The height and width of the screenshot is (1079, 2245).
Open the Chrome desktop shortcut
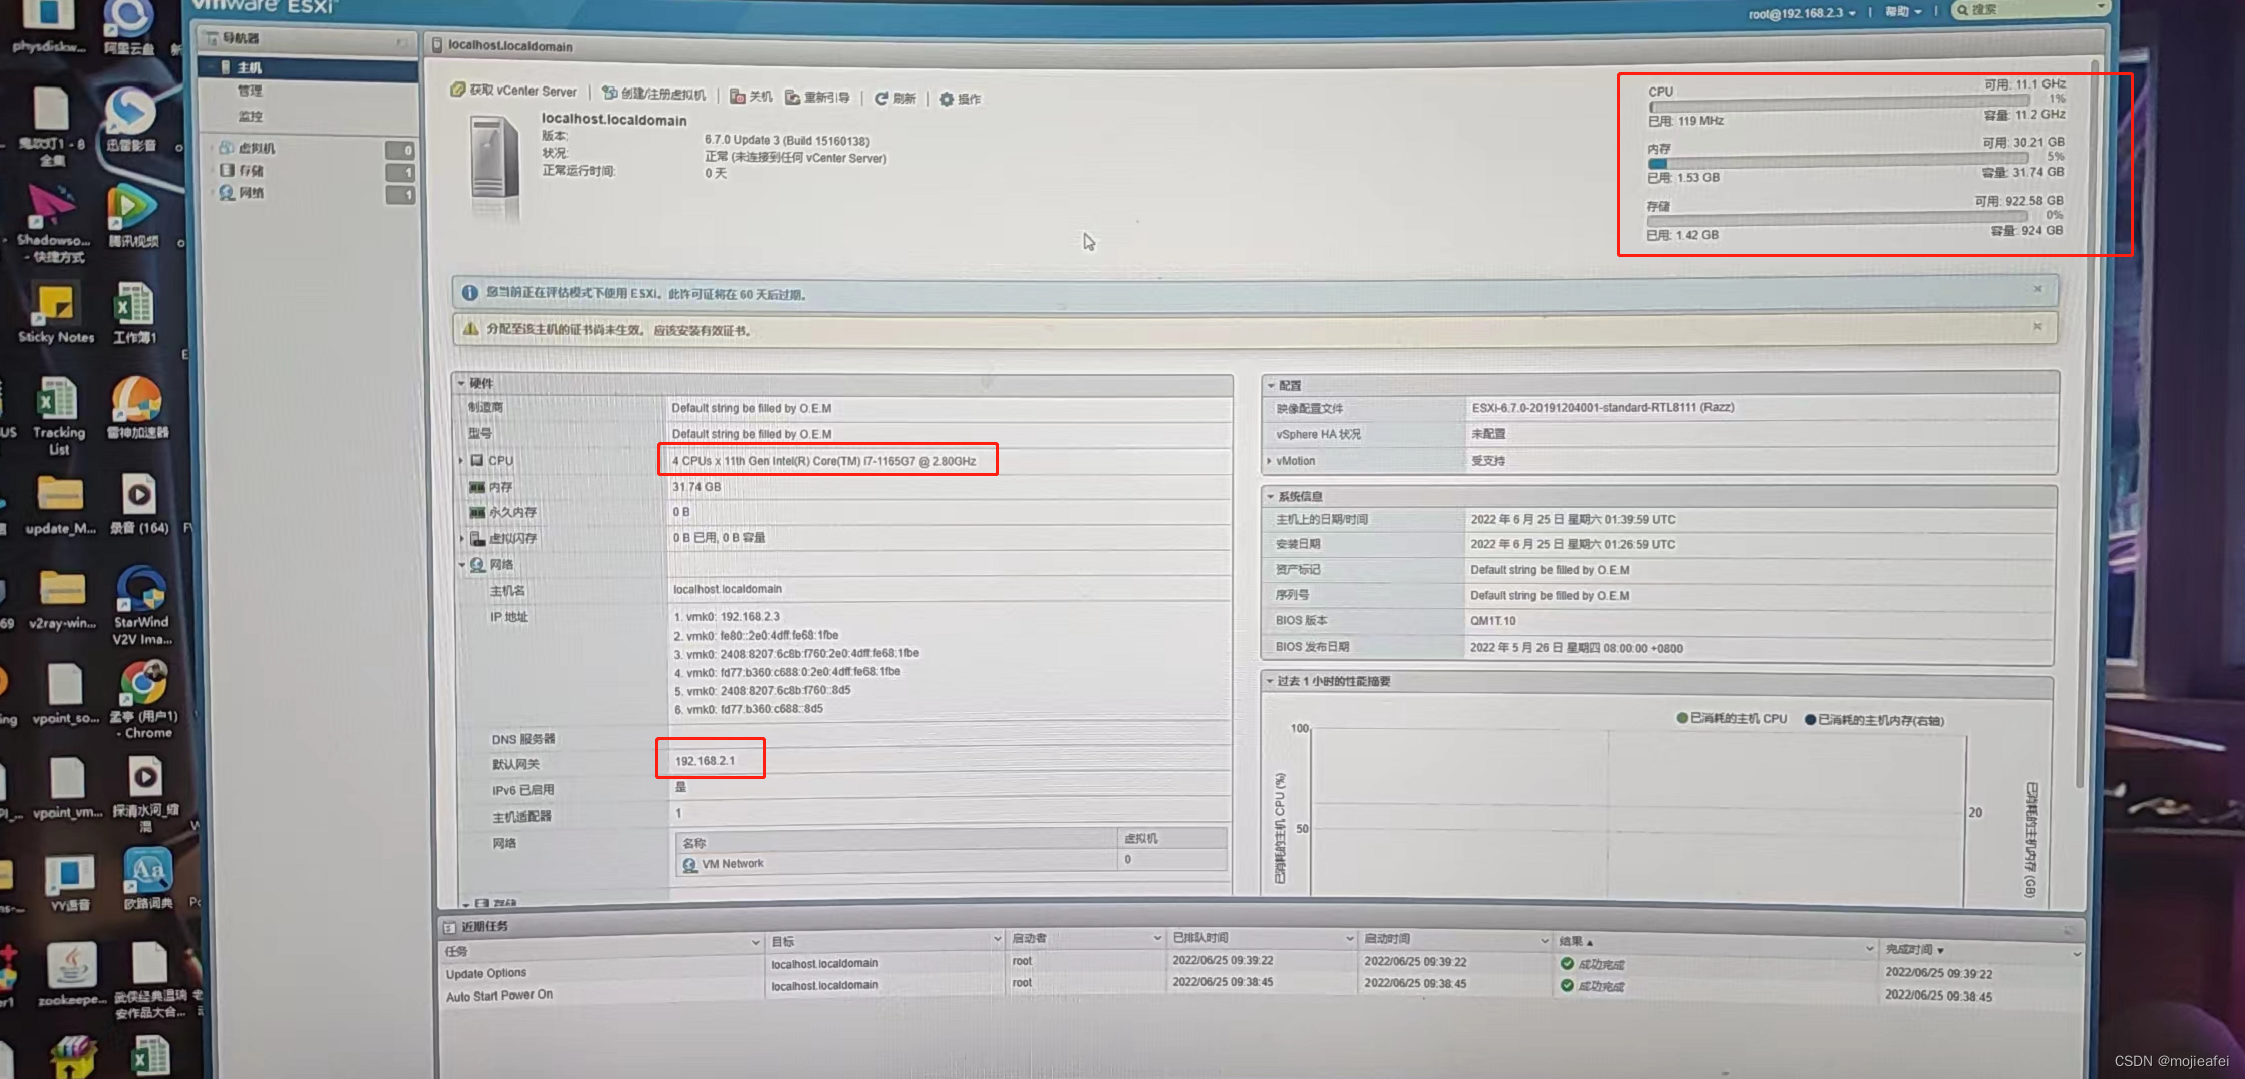pos(144,699)
